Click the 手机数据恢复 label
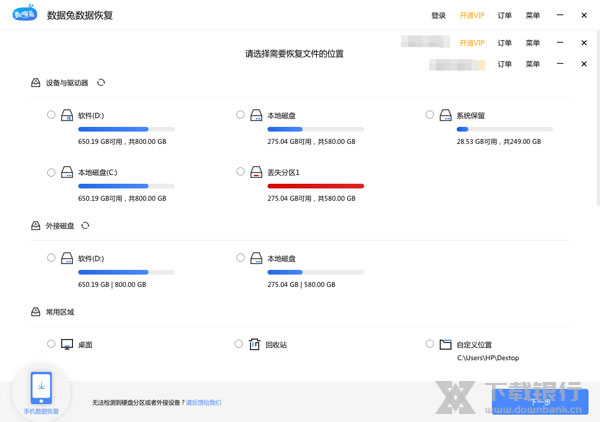The height and width of the screenshot is (422, 600). [41, 411]
